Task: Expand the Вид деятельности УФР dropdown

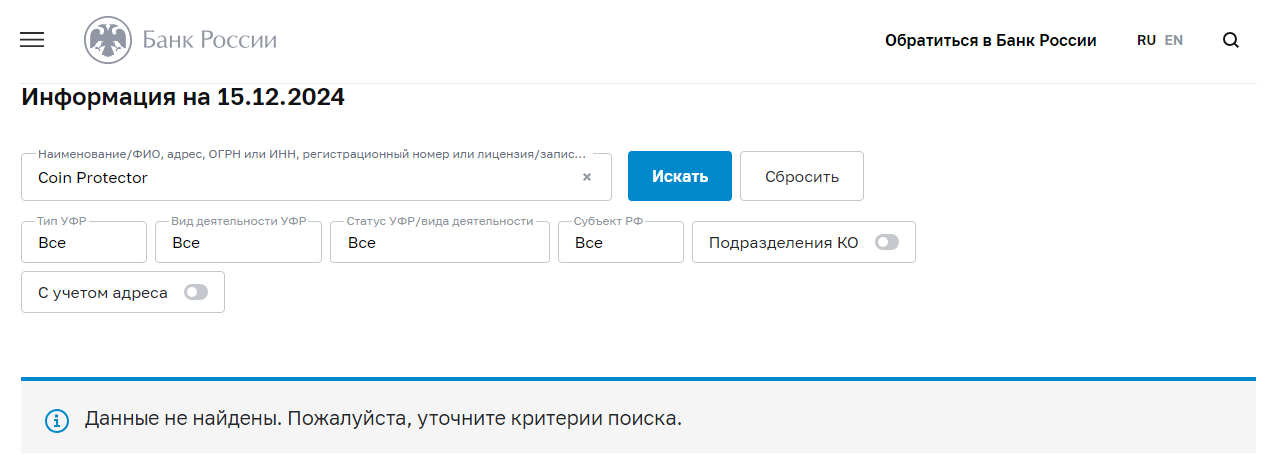Action: click(238, 242)
